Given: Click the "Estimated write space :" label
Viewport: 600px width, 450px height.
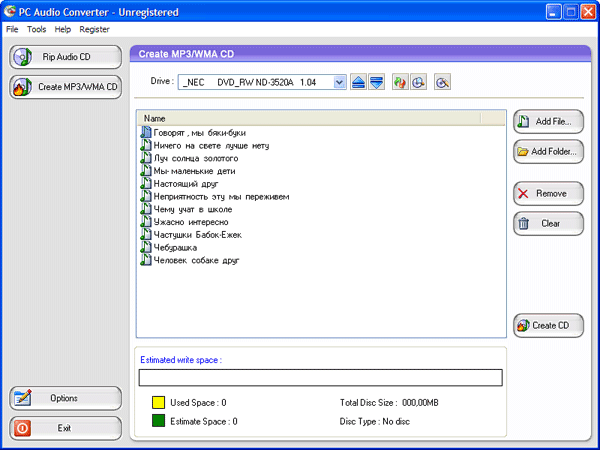Looking at the screenshot, I should 181,360.
